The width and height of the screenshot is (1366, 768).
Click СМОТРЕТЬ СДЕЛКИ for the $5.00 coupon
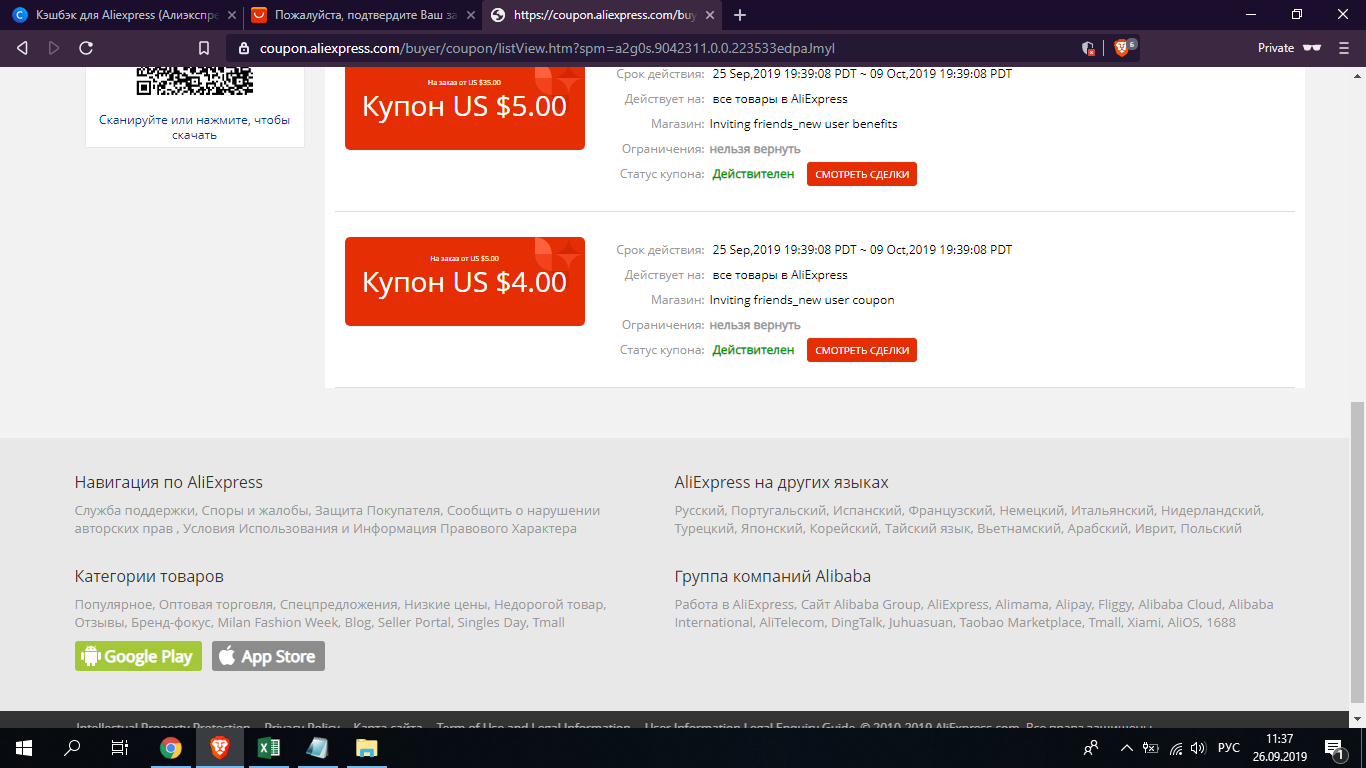[x=862, y=174]
